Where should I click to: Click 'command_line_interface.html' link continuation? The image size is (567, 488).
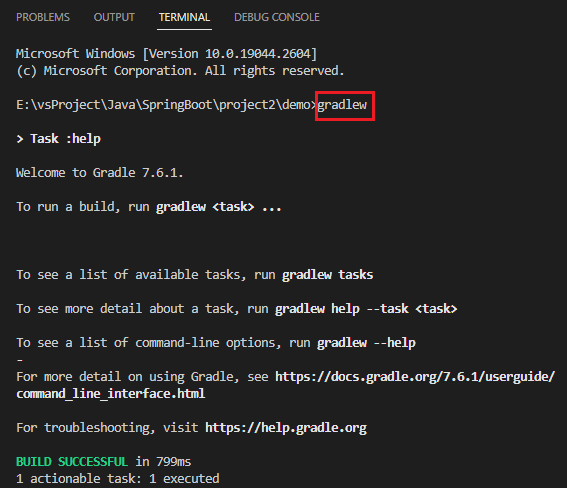[x=111, y=394]
